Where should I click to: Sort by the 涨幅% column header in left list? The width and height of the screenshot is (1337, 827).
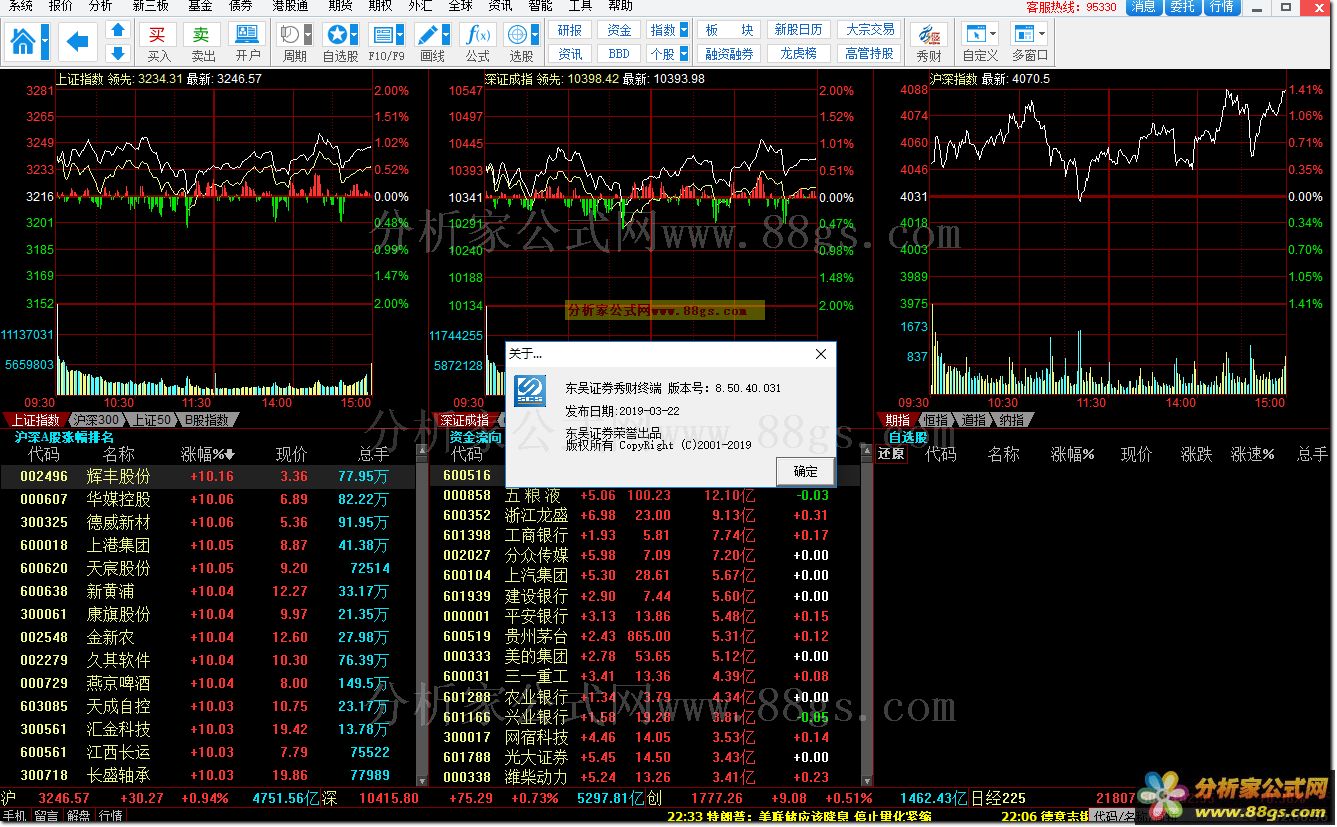click(207, 454)
